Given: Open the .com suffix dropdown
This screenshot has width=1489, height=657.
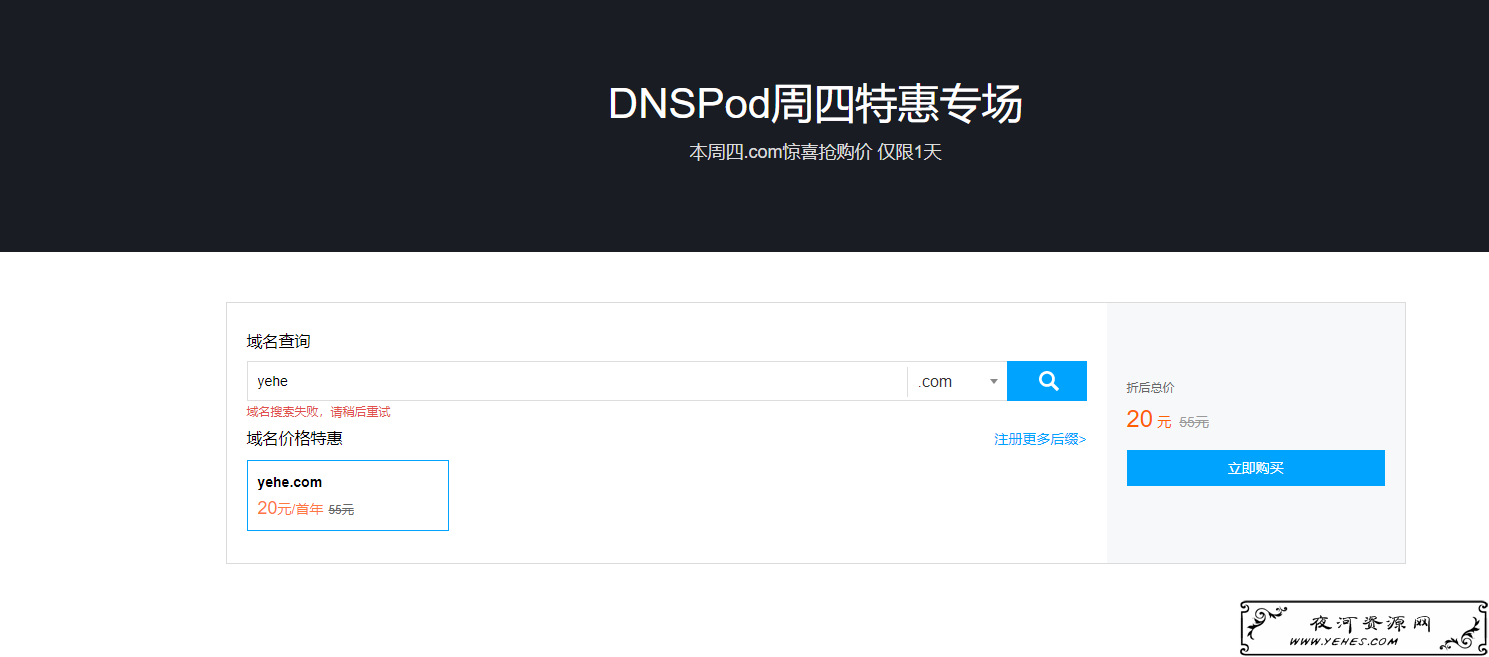Looking at the screenshot, I should coord(958,381).
